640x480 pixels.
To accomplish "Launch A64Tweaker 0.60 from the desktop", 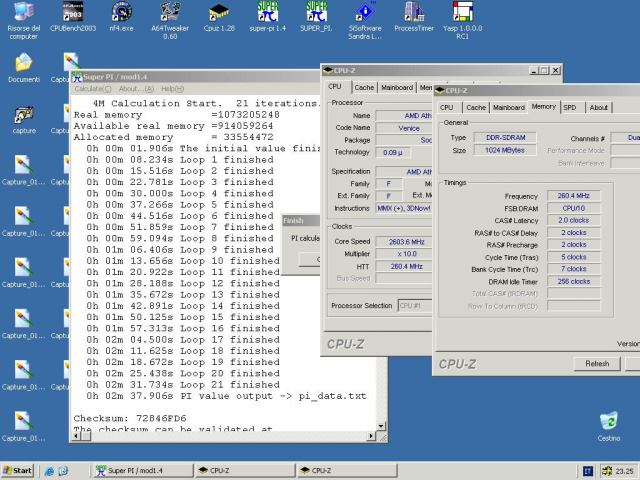I will (x=170, y=20).
